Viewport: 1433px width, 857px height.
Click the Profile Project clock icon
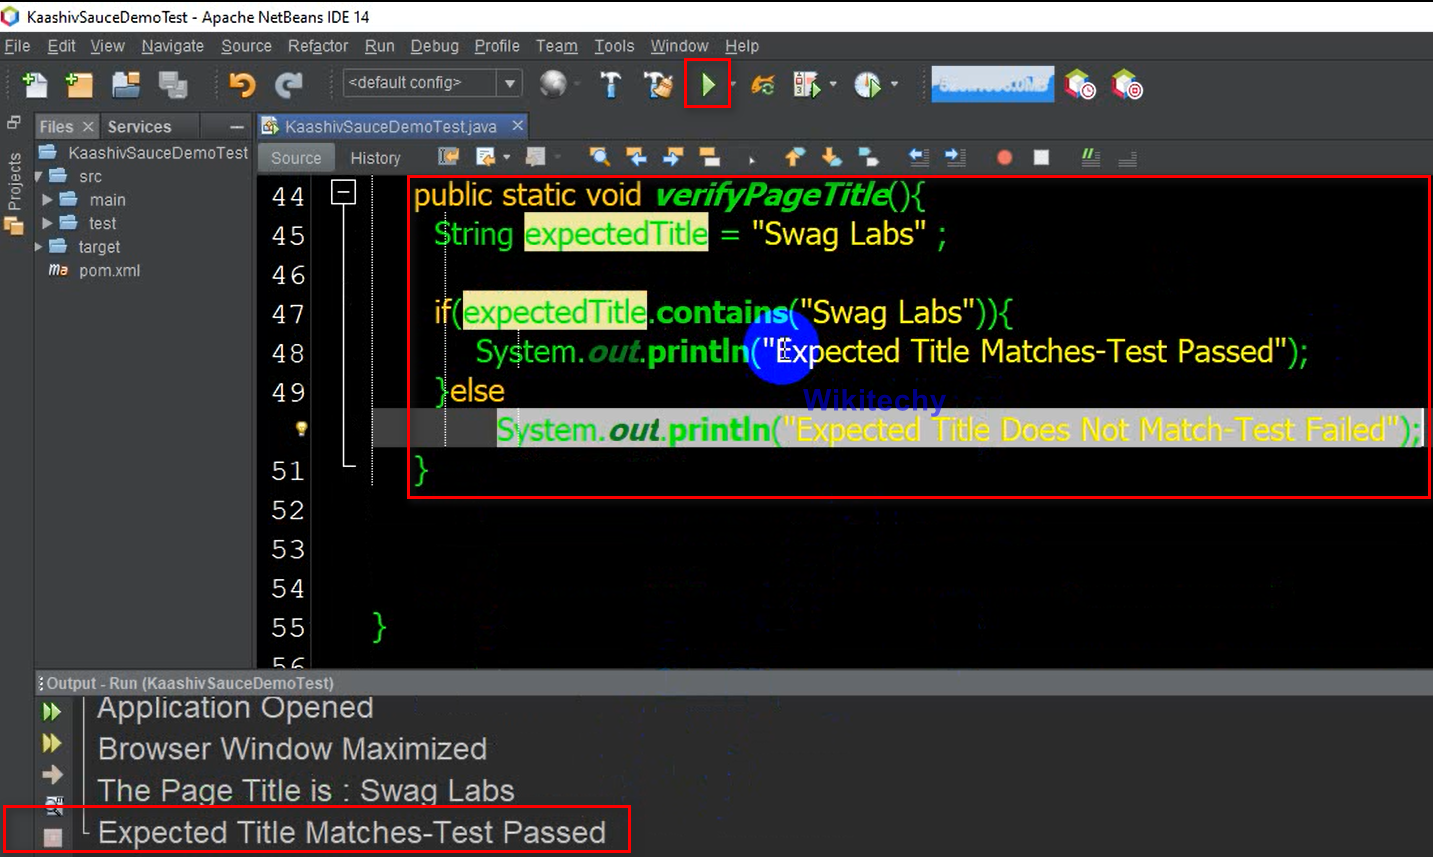[867, 85]
